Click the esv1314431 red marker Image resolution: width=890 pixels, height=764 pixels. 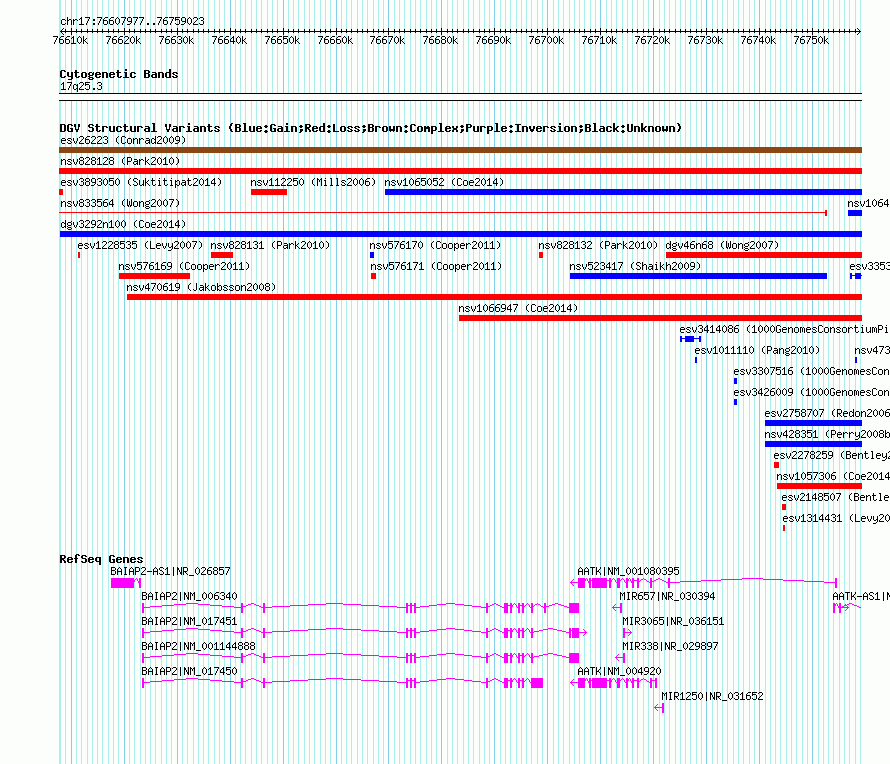coord(784,528)
